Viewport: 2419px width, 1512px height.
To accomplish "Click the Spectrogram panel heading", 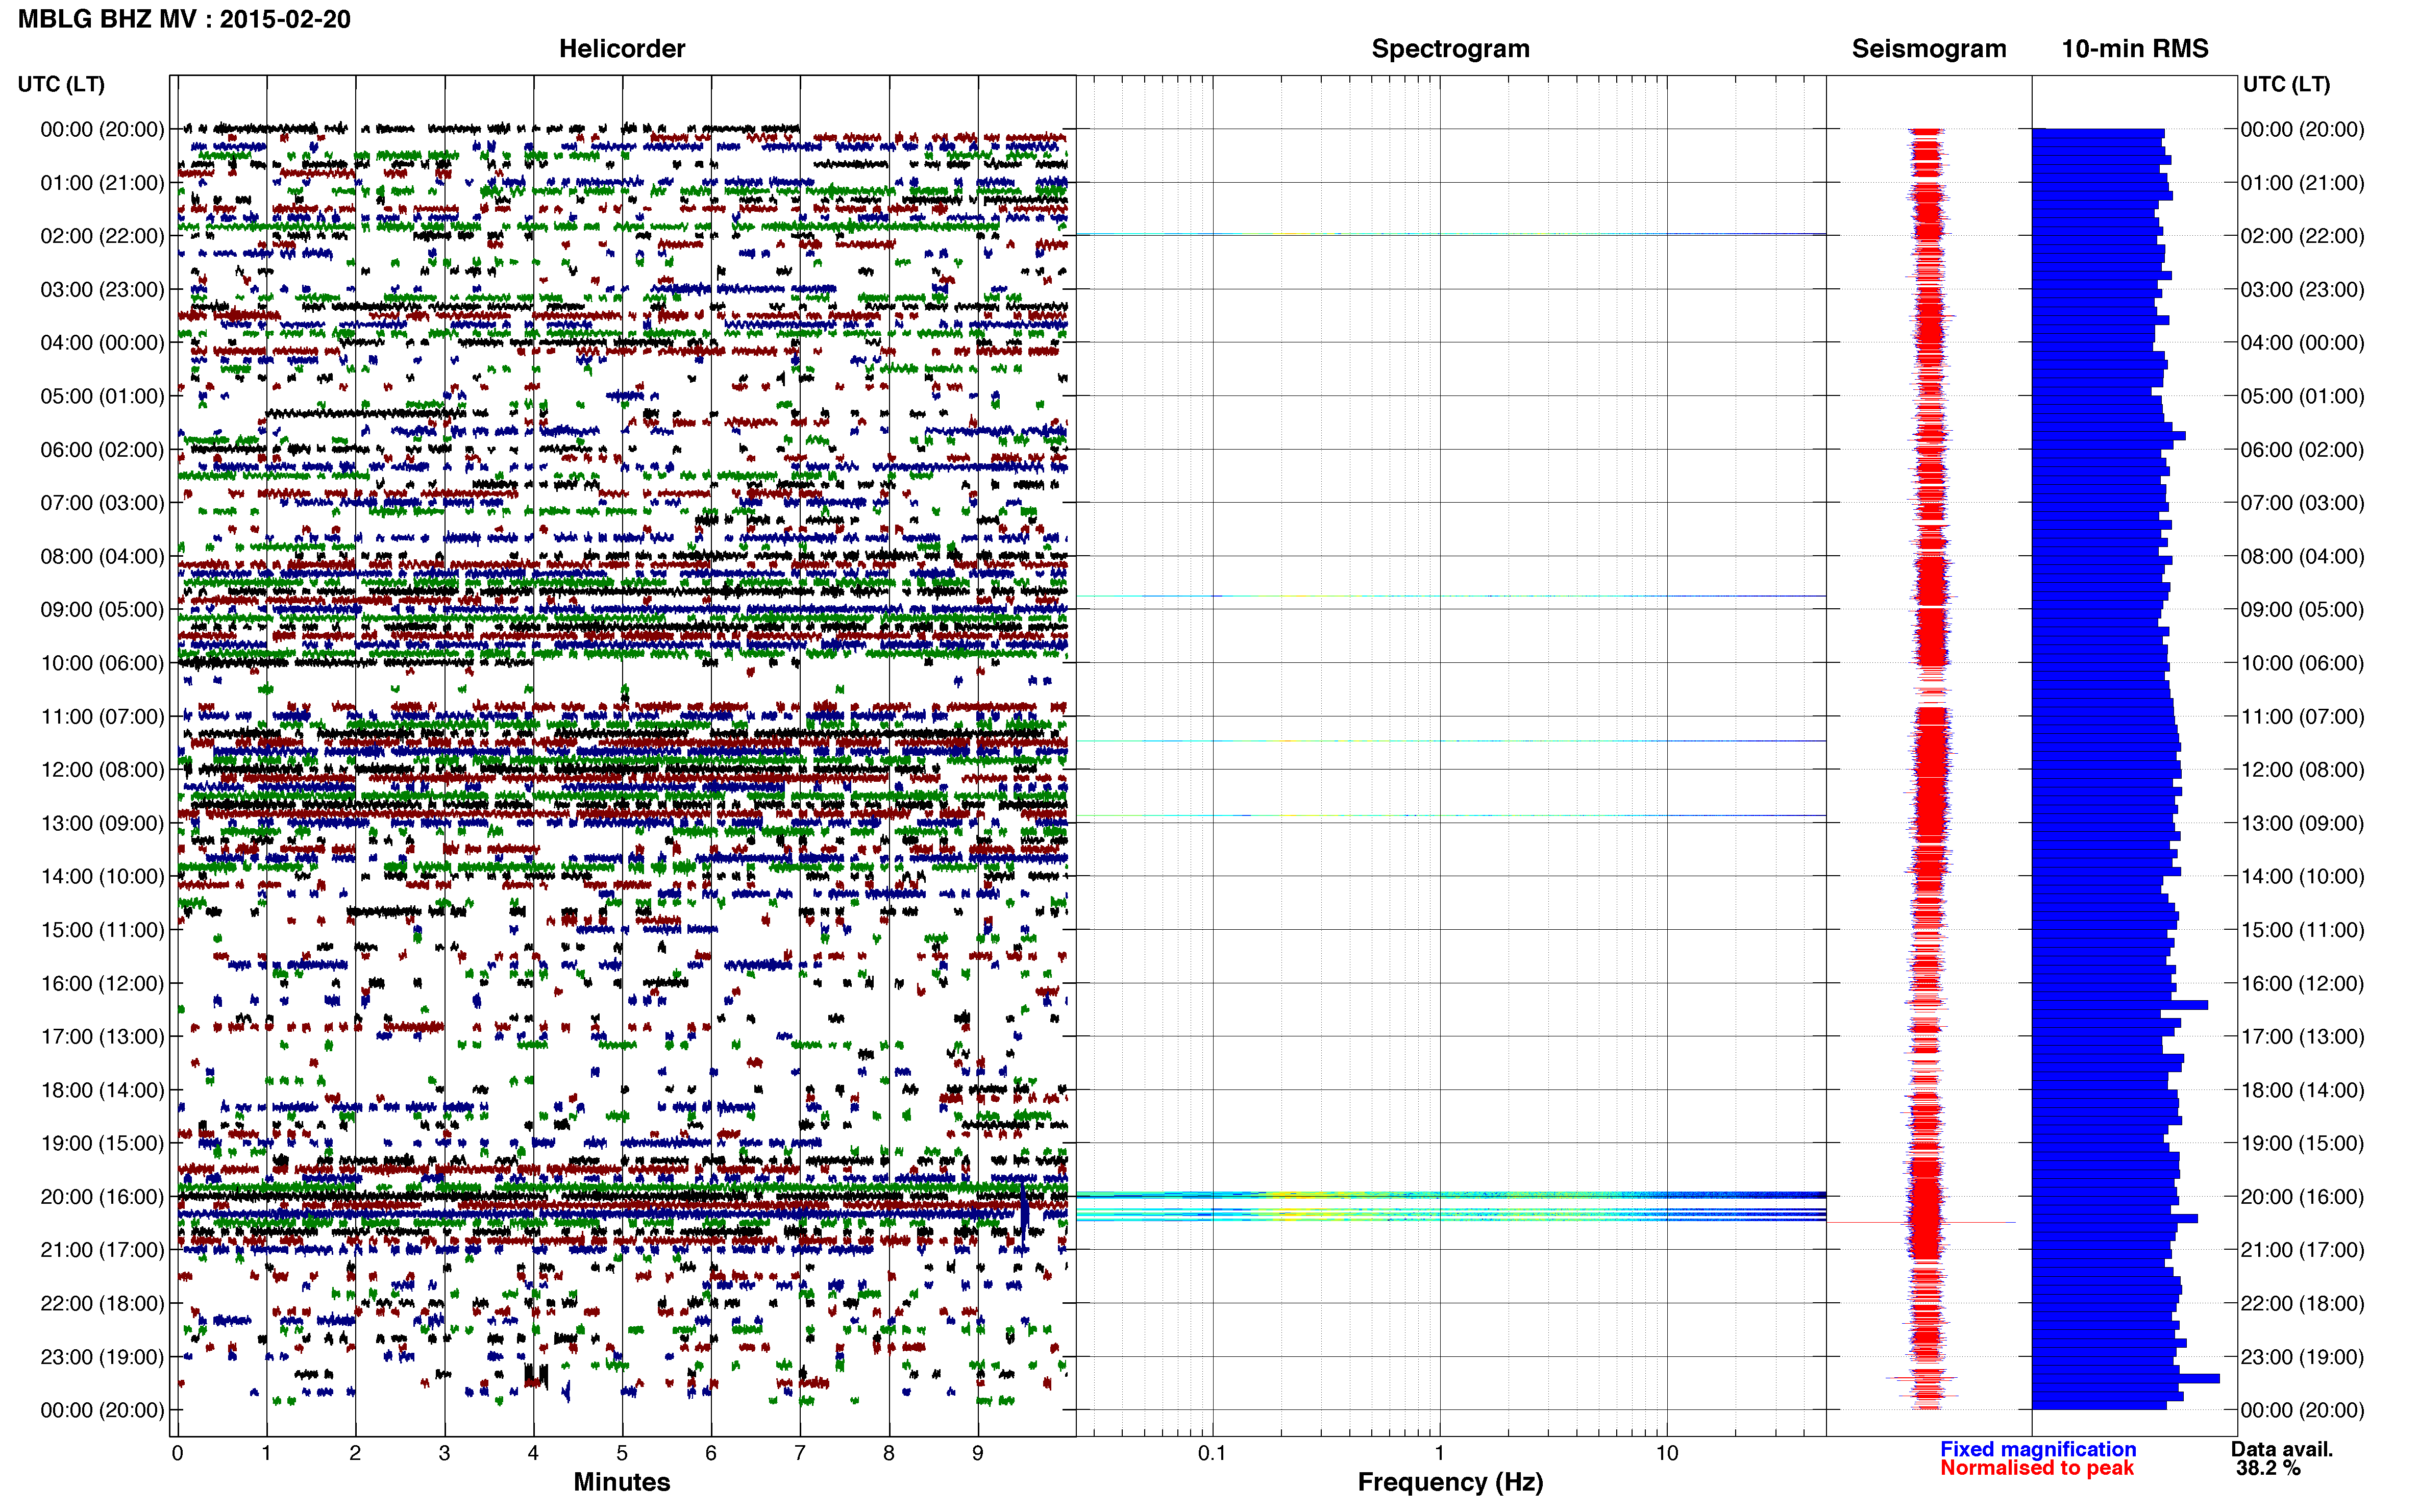I will coord(1450,49).
